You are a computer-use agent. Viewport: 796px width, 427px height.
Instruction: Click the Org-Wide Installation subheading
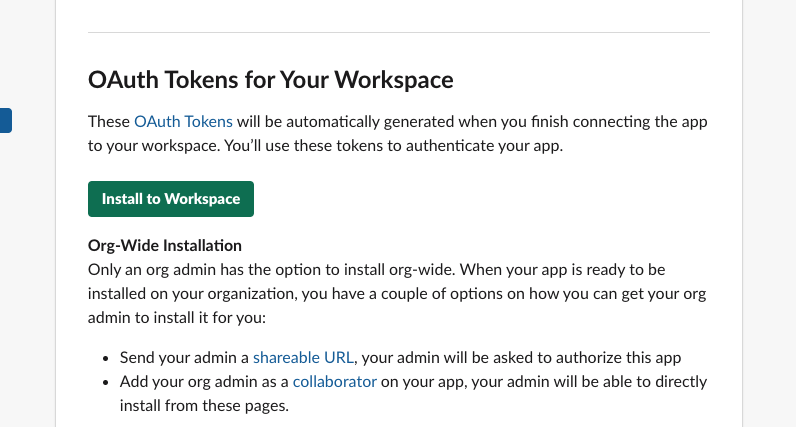pos(165,245)
